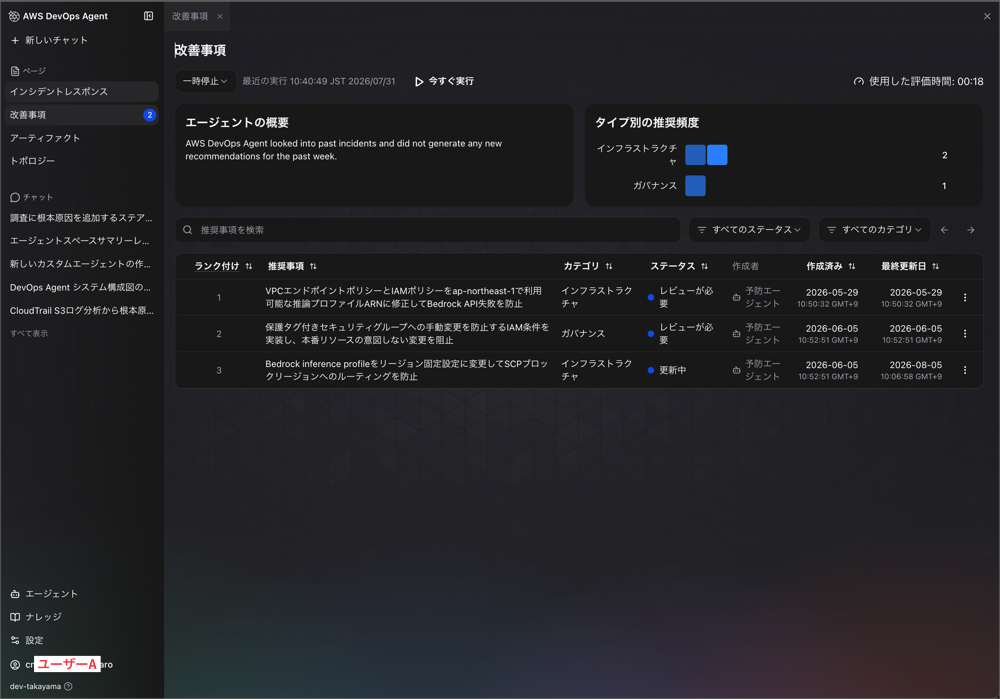
Task: Open recommendation about VPCエンドポイントポリシー
Action: coord(404,297)
